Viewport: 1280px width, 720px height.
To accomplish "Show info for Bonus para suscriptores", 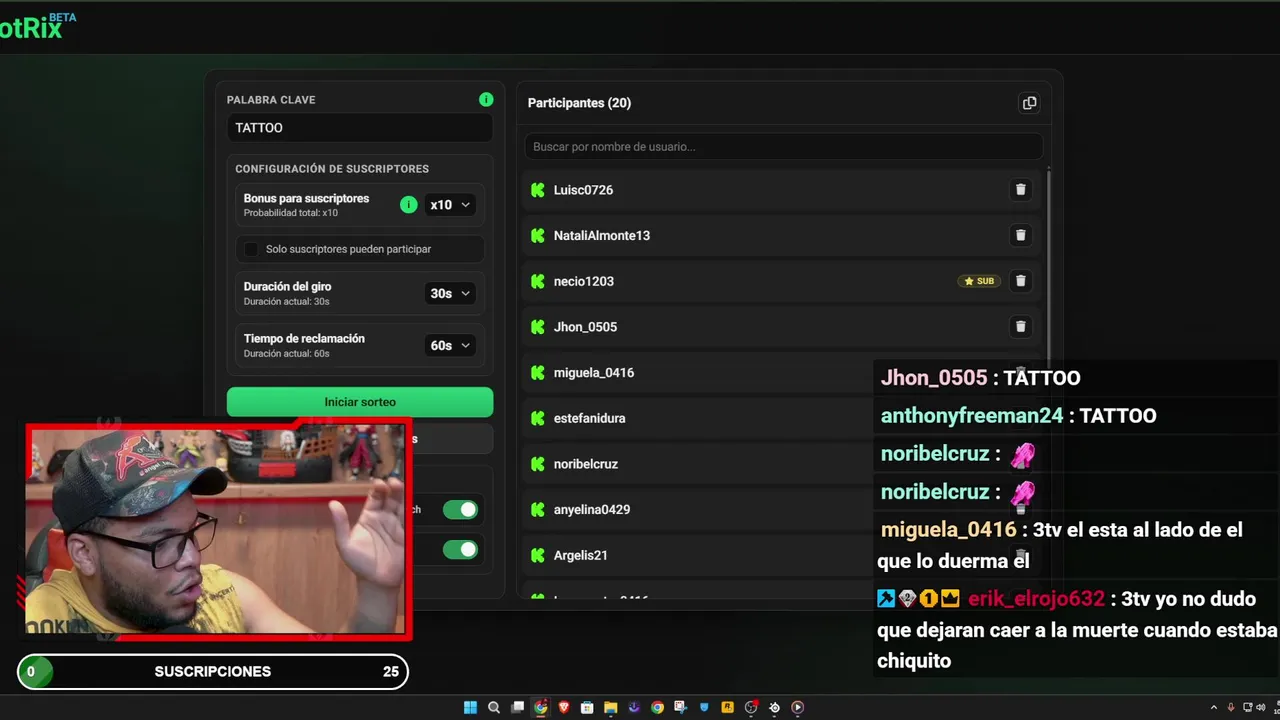I will pos(408,205).
